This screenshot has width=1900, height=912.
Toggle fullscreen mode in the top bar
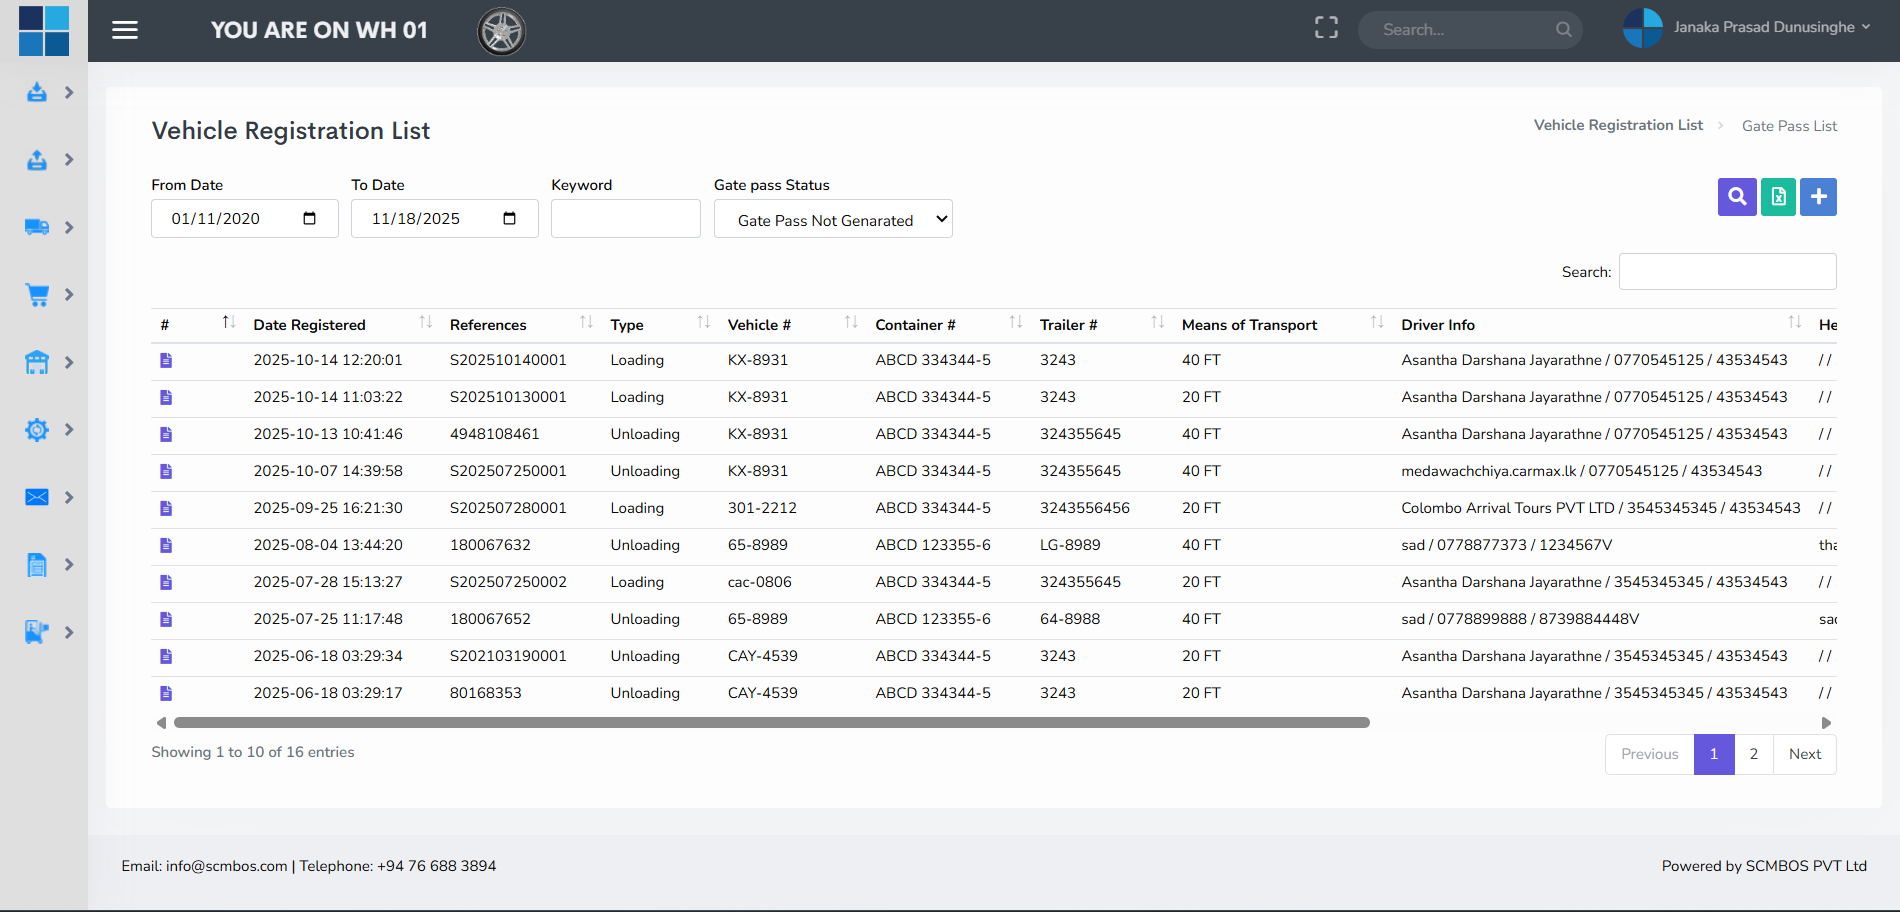pos(1326,28)
